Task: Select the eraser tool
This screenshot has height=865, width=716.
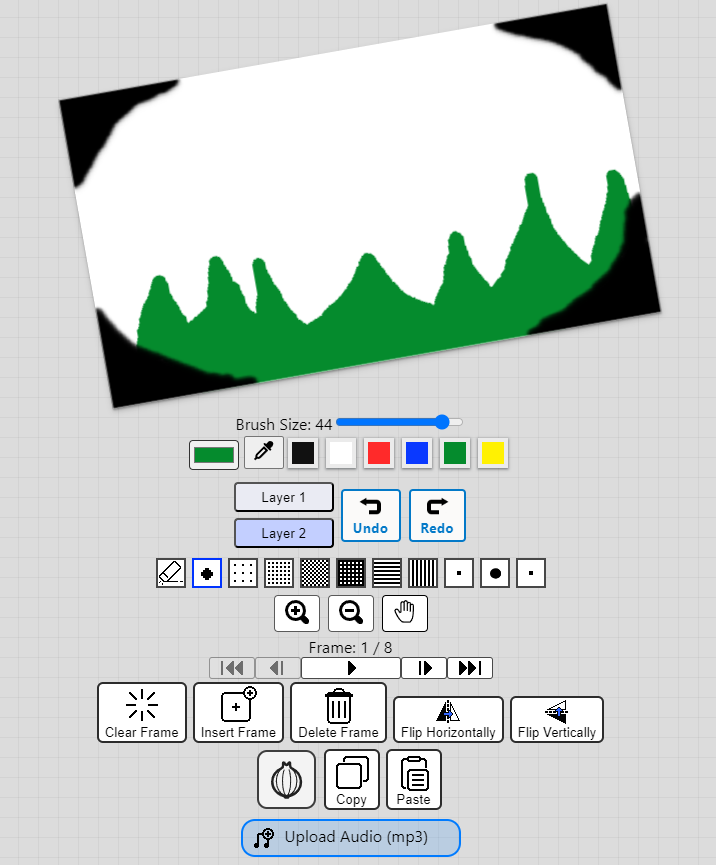Action: [x=170, y=573]
